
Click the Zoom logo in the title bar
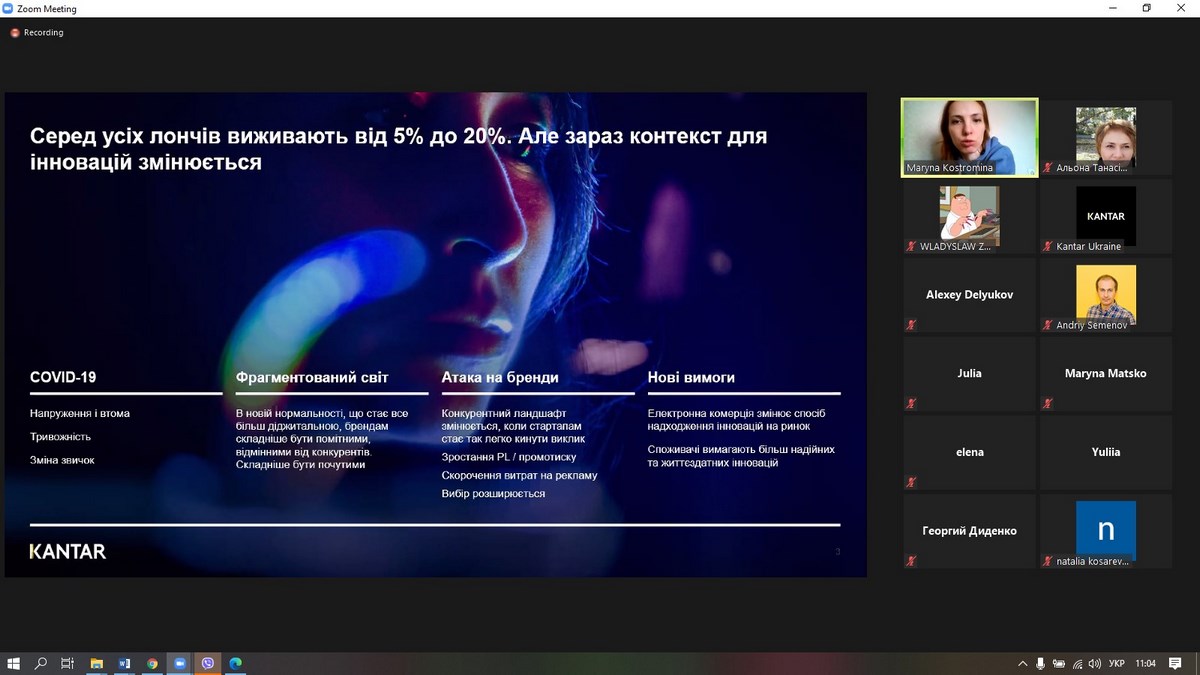pyautogui.click(x=9, y=9)
